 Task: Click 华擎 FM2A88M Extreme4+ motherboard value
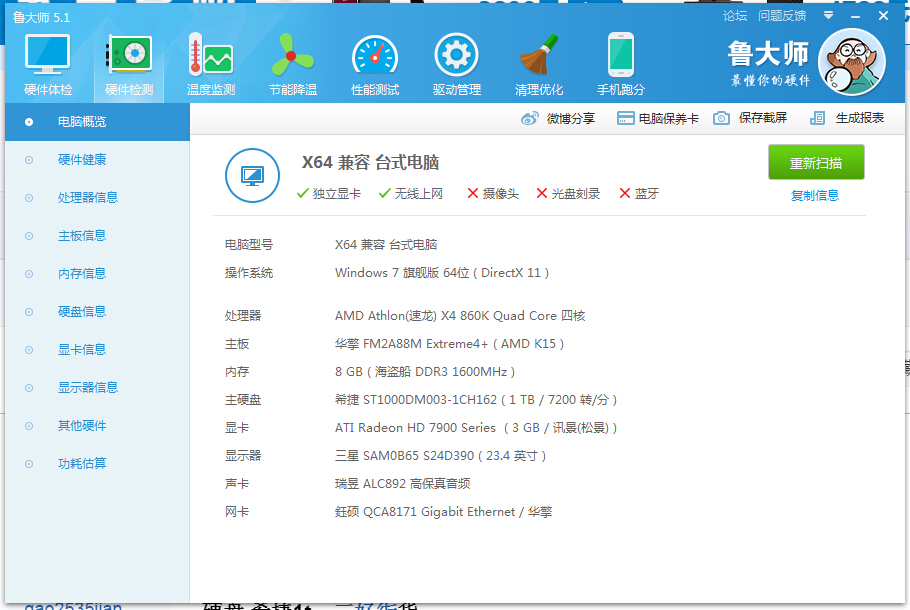tap(449, 344)
